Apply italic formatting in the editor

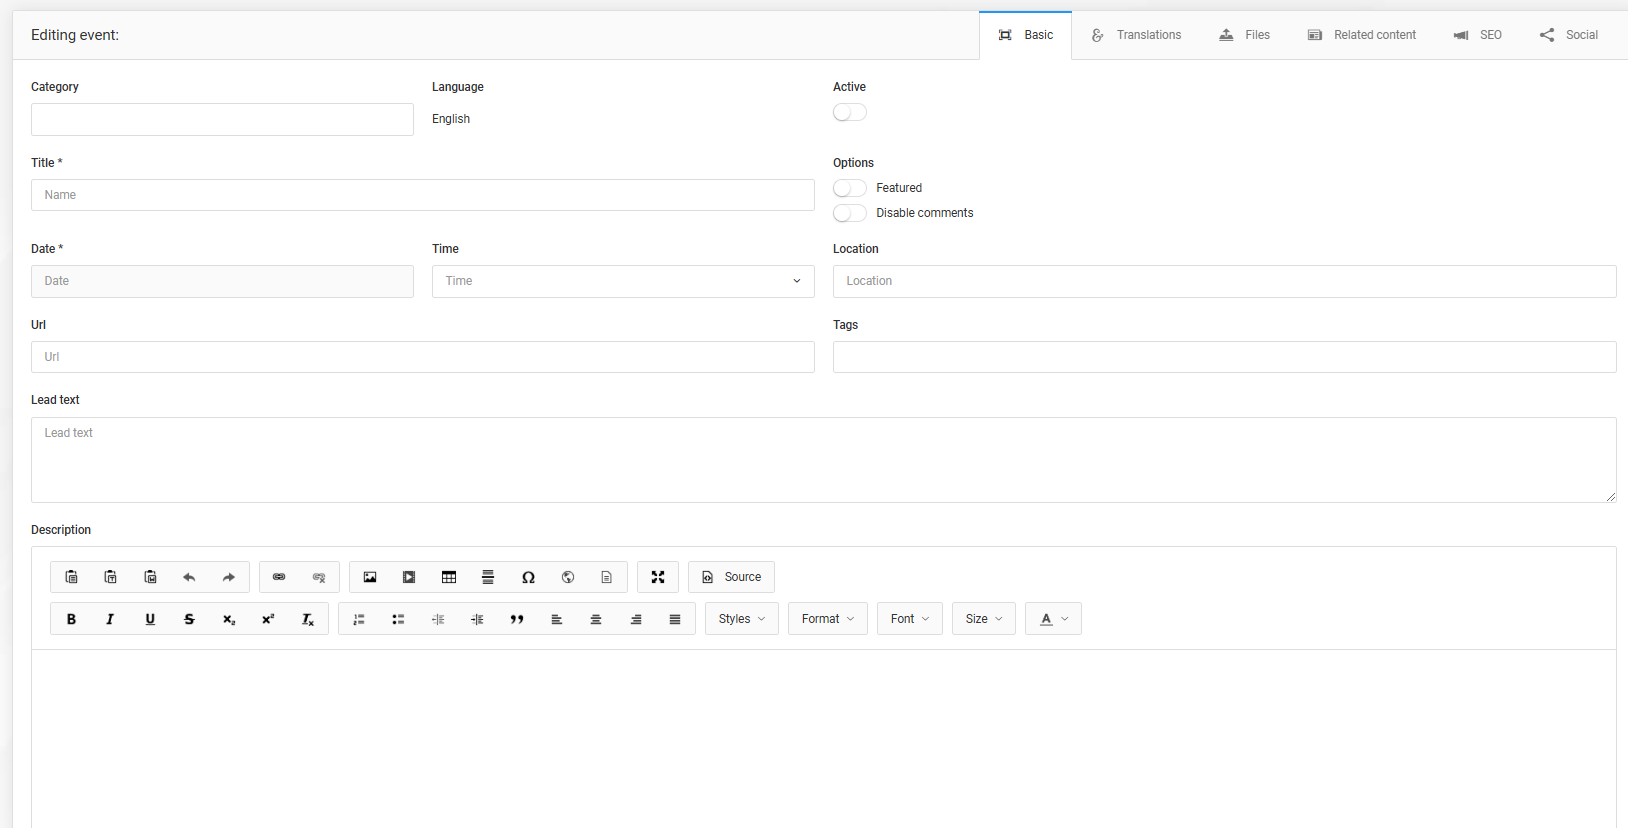point(110,619)
